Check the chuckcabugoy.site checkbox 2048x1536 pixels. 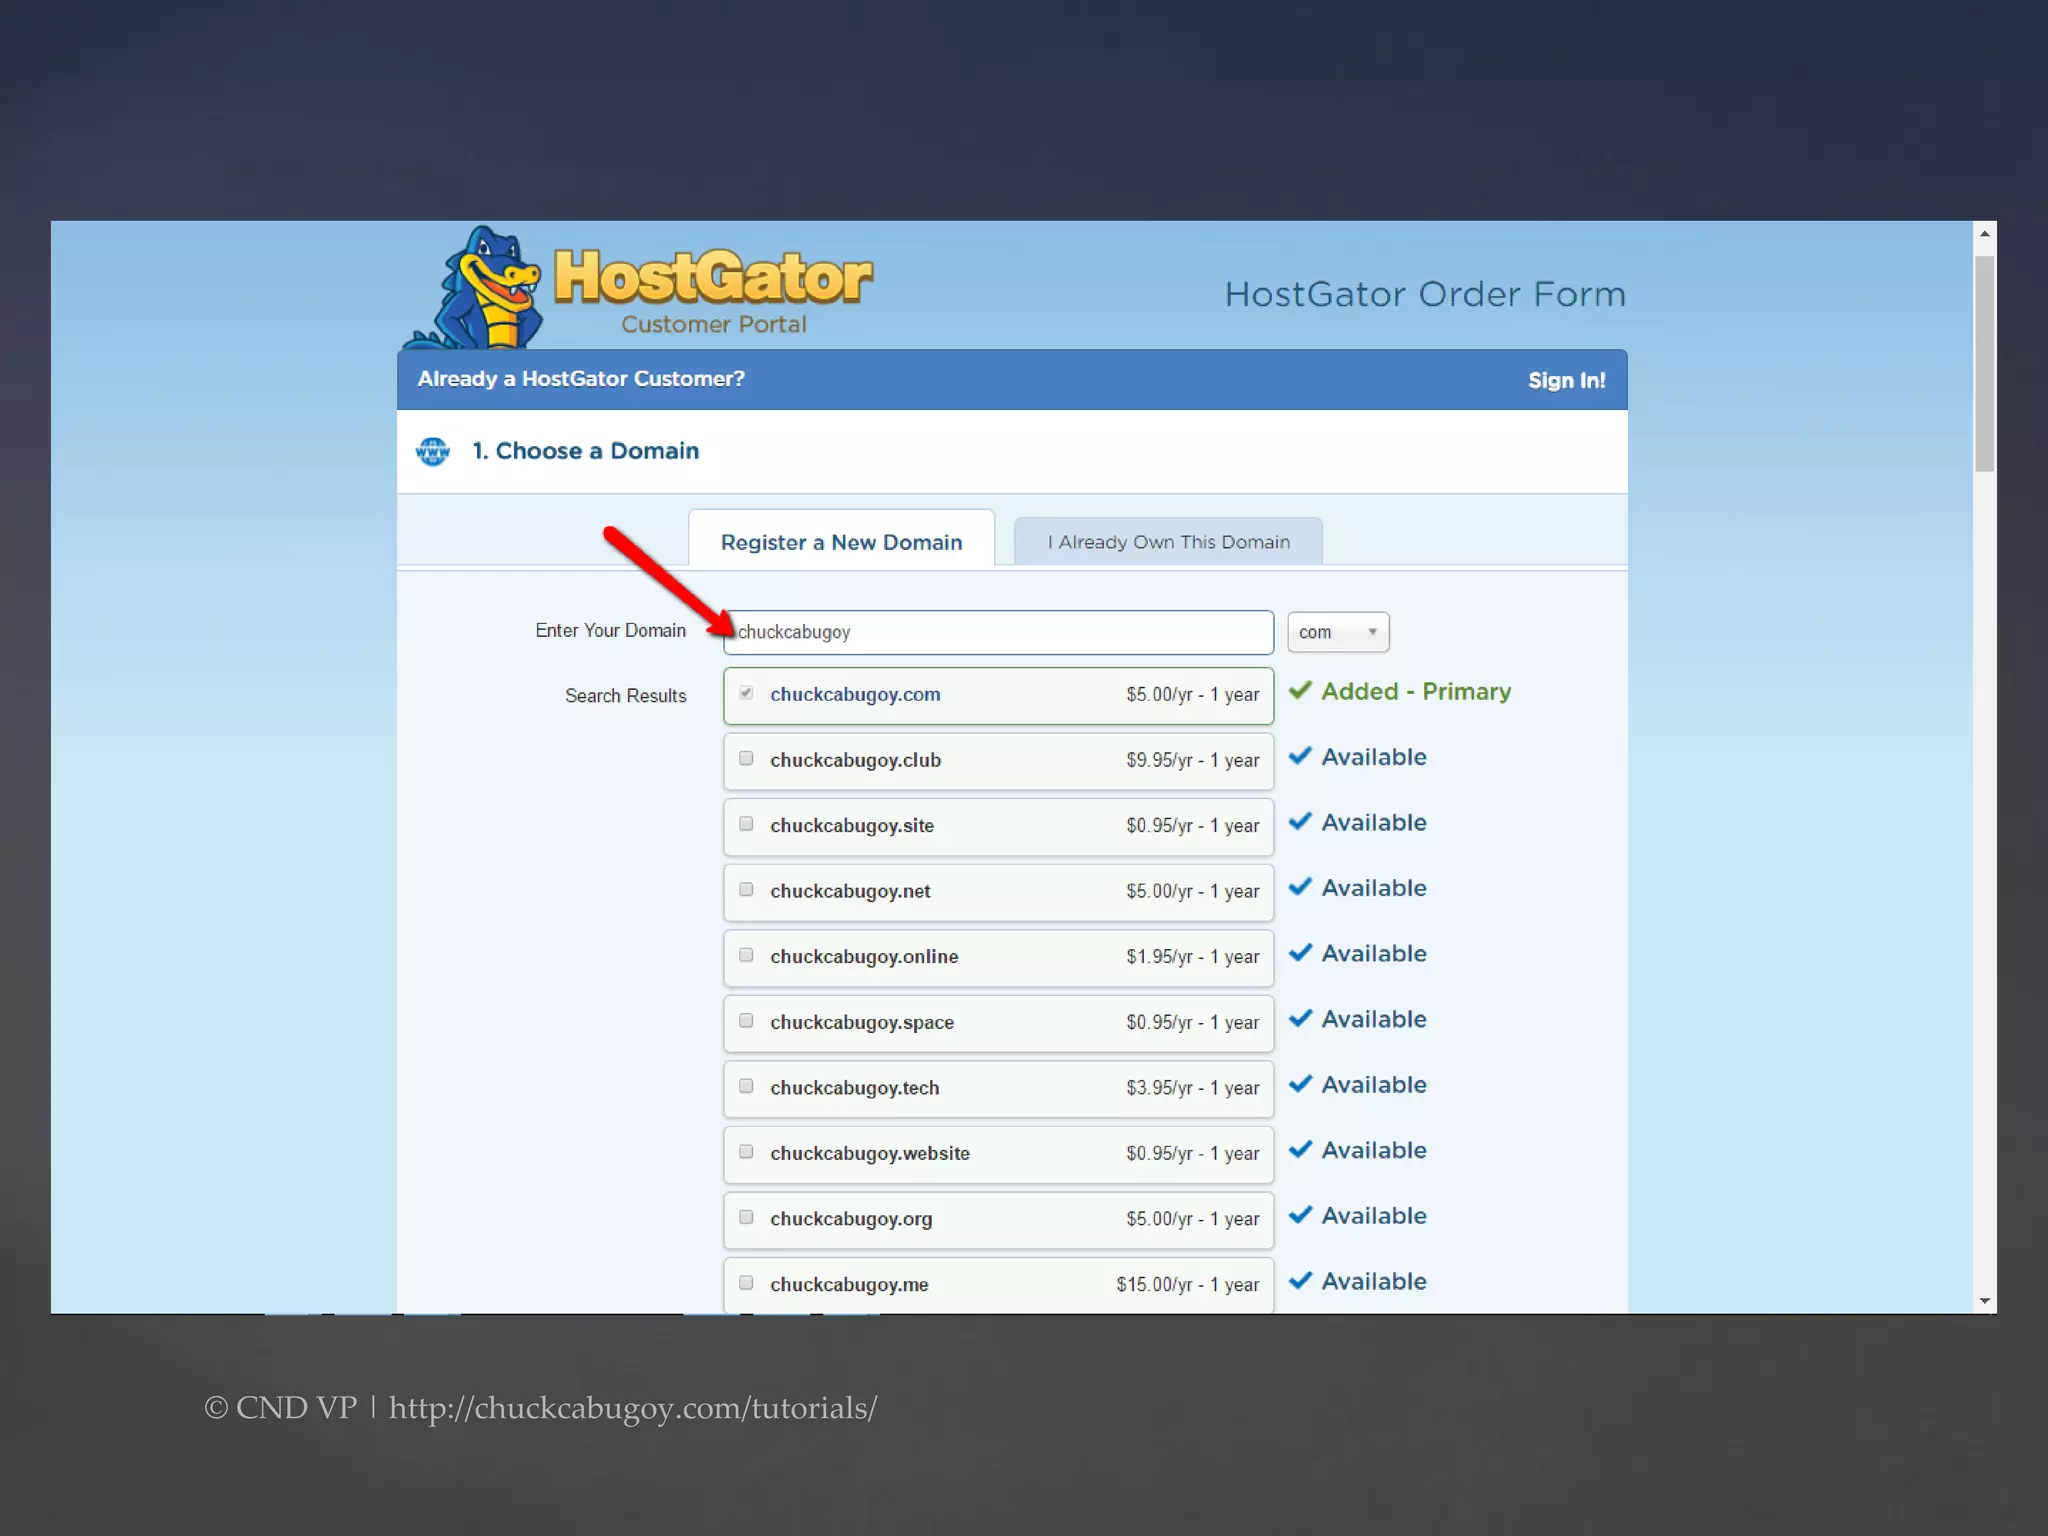[746, 824]
